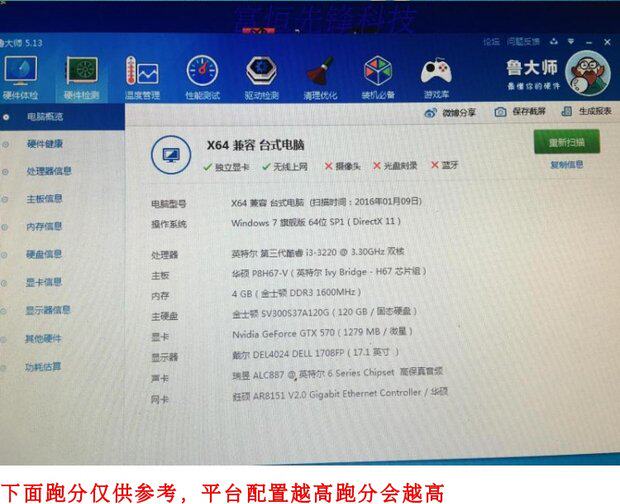Click the DELL 1708FP monitor value
Image resolution: width=620 pixels, height=504 pixels.
tap(316, 353)
